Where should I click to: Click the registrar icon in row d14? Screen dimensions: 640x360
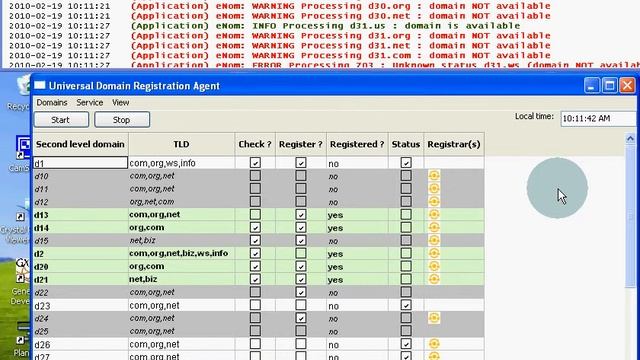point(434,227)
